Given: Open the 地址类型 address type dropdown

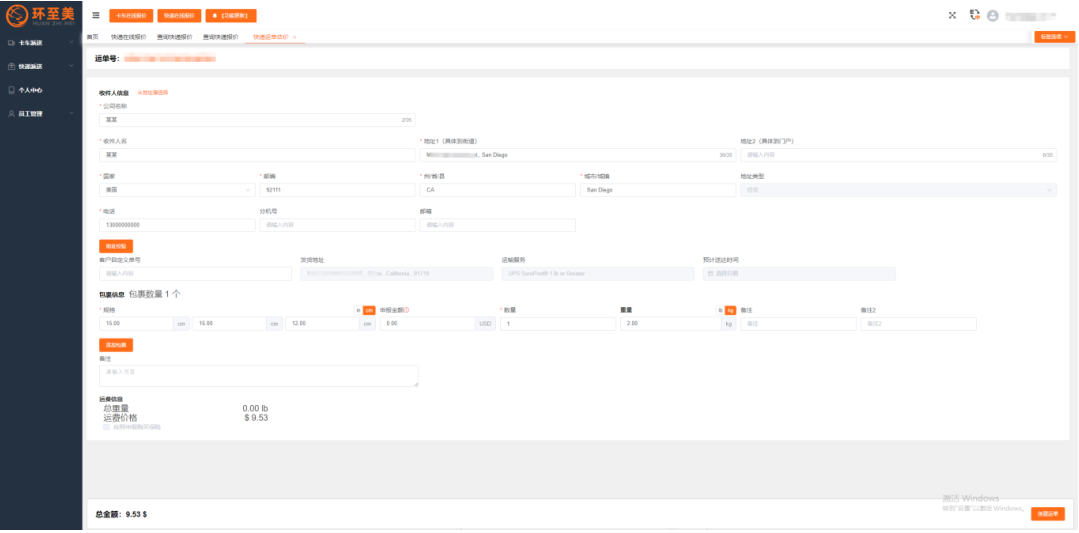Looking at the screenshot, I should click(x=897, y=189).
